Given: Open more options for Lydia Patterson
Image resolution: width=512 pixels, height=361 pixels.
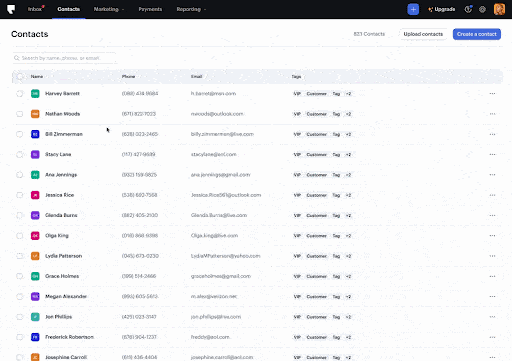Looking at the screenshot, I should click(492, 256).
